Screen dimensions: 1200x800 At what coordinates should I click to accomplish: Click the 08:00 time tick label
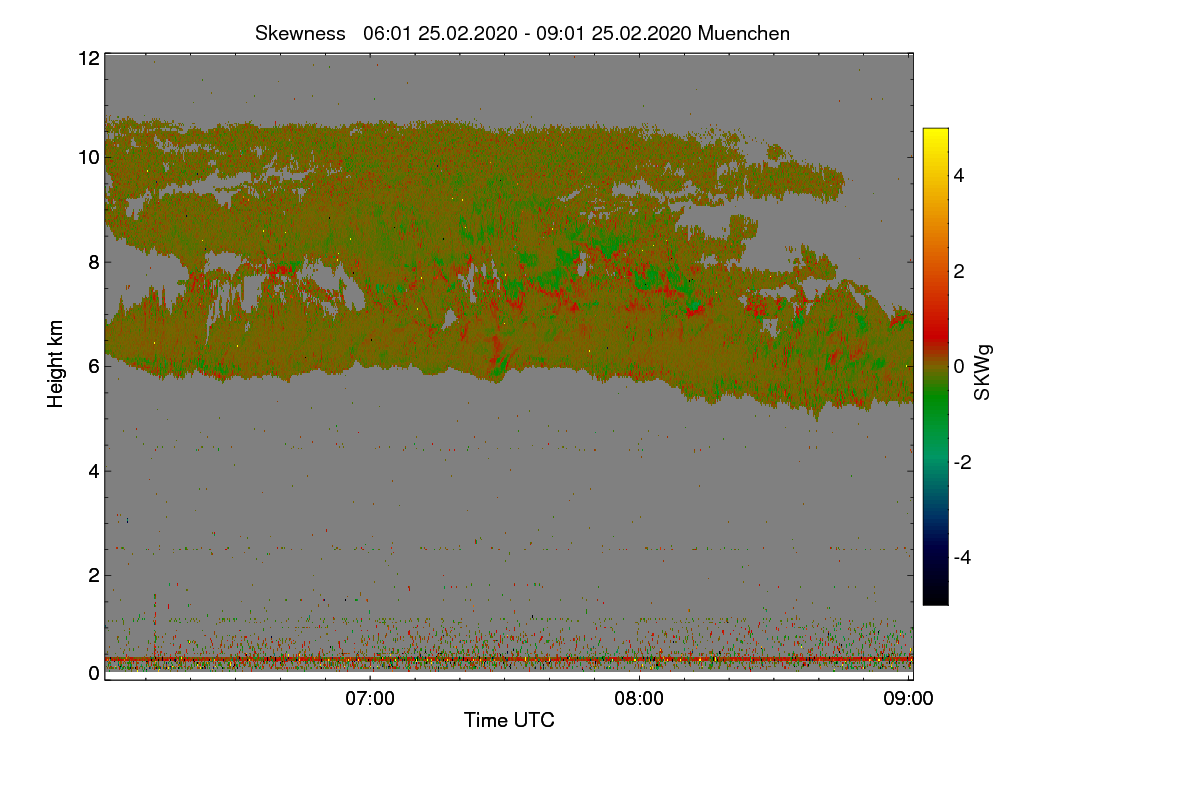[640, 699]
